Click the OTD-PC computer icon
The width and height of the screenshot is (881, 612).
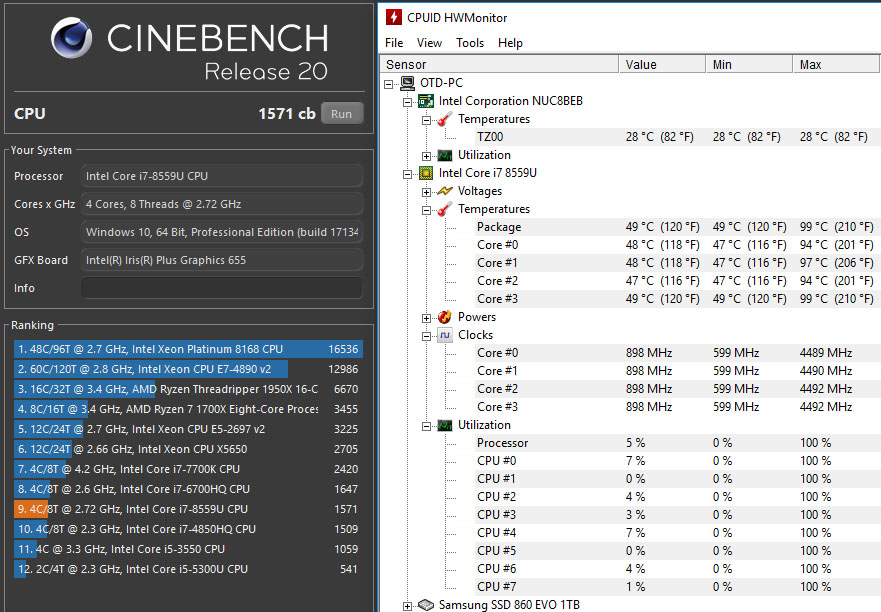407,83
